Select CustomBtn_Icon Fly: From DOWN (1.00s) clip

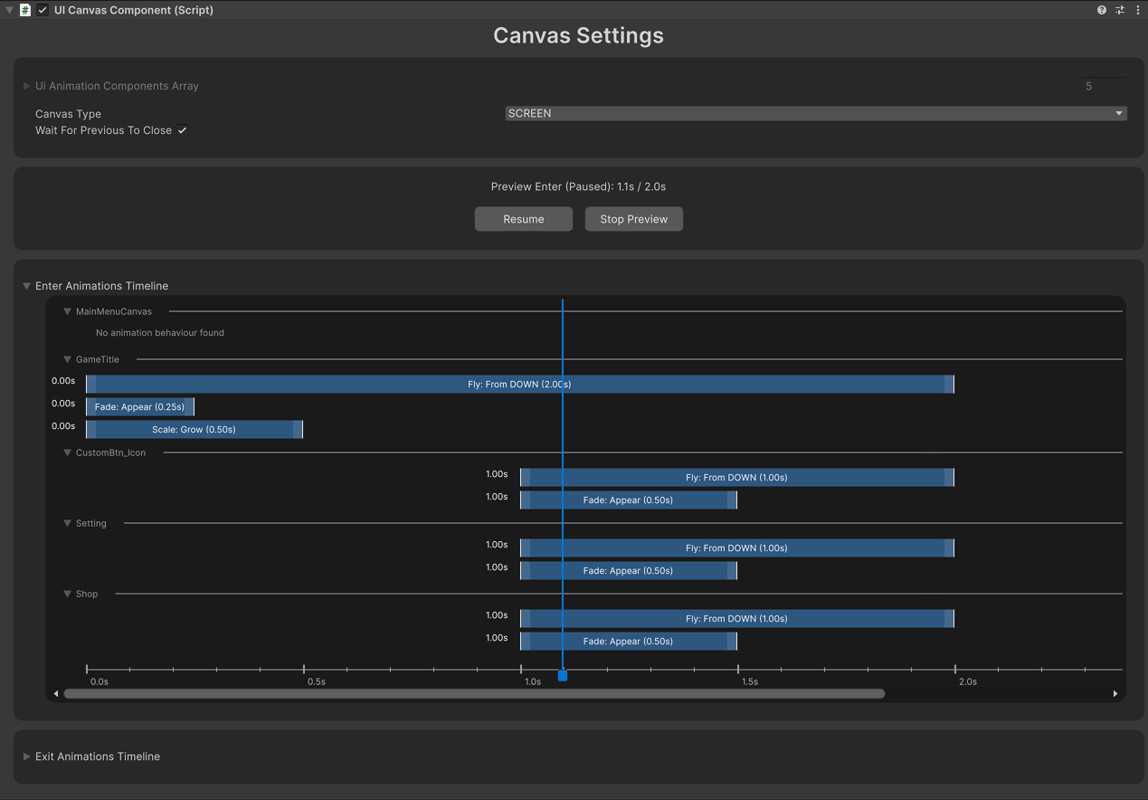click(737, 477)
